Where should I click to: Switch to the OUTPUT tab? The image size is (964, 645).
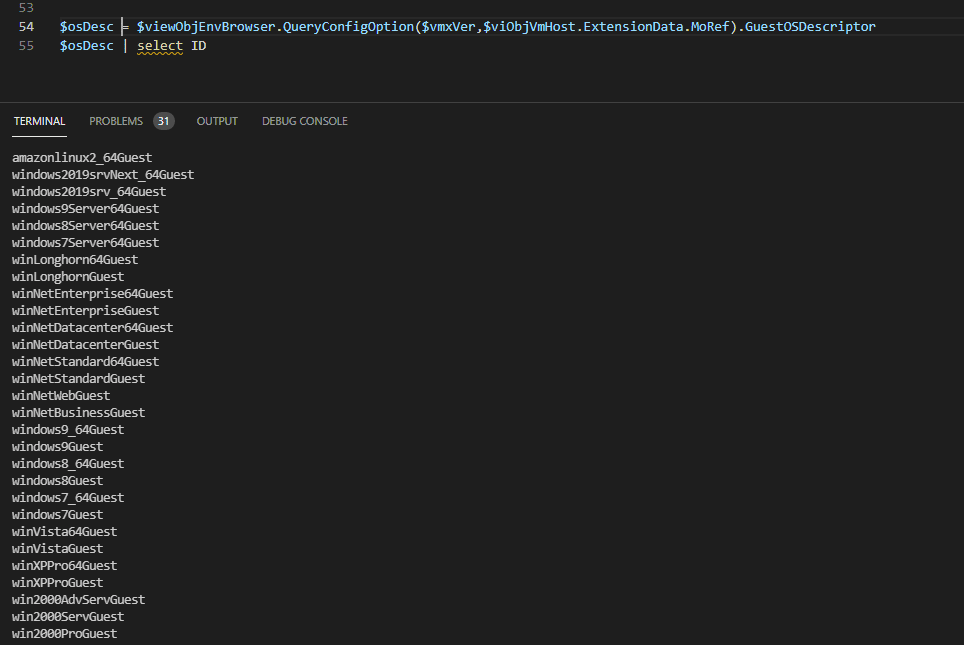click(x=217, y=121)
